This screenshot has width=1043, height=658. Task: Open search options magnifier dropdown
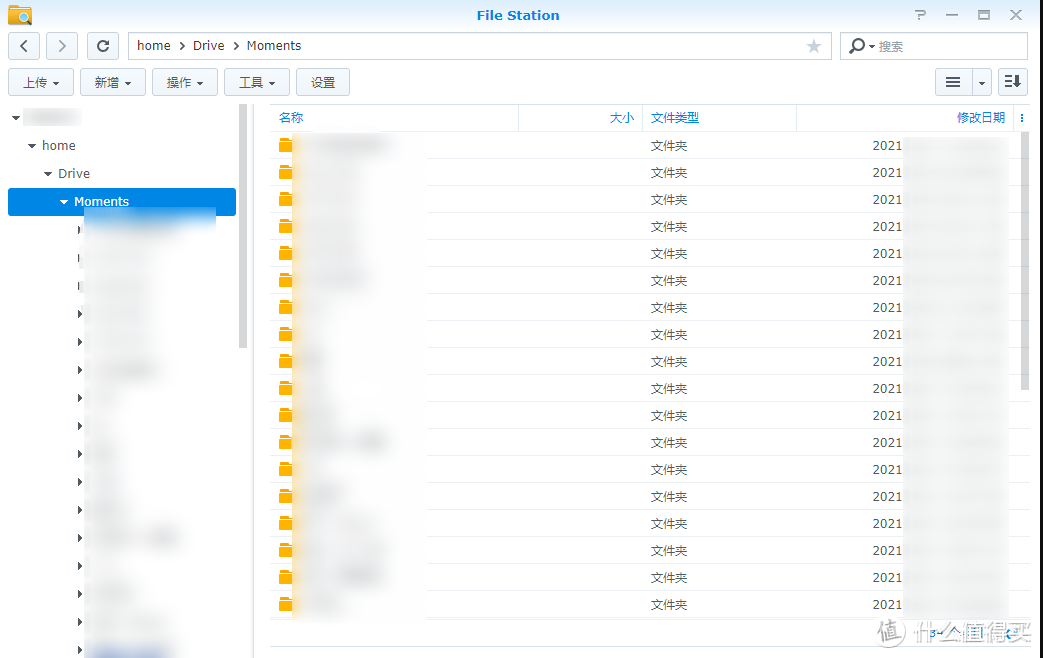pyautogui.click(x=861, y=46)
